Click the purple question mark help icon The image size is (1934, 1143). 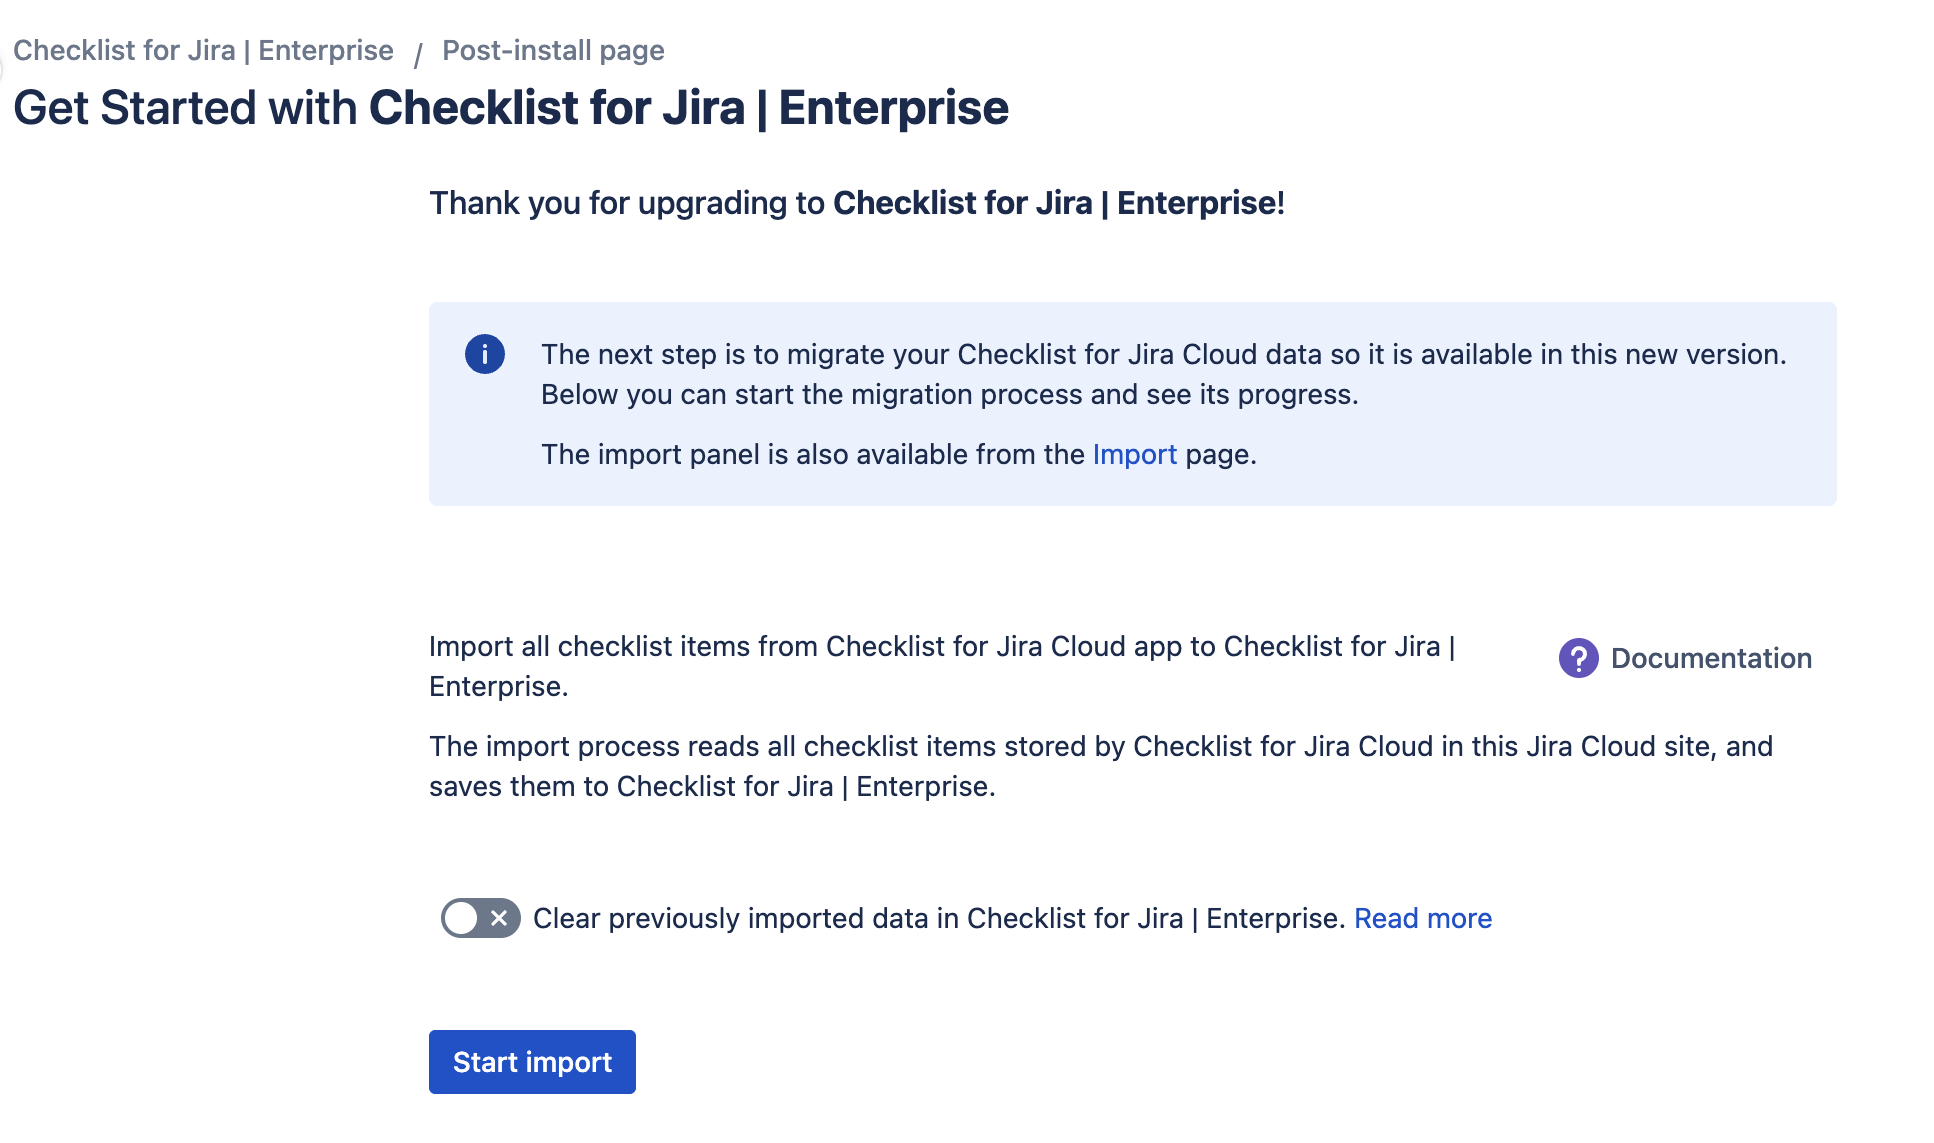(1578, 658)
